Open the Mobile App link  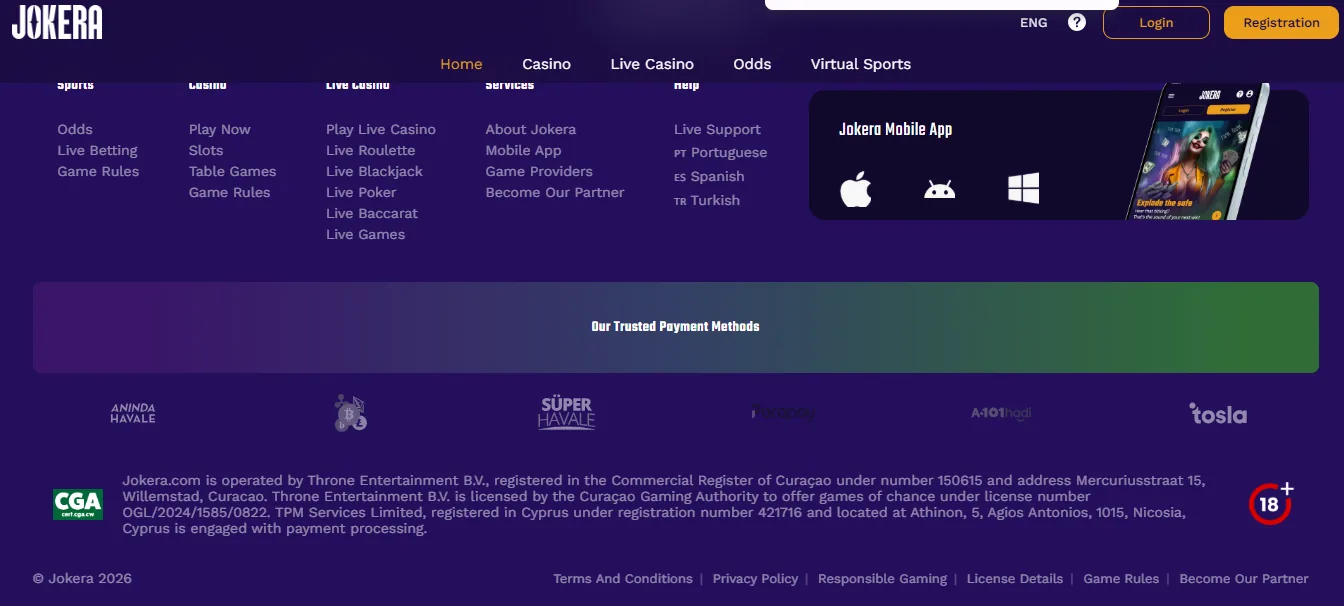coord(523,150)
